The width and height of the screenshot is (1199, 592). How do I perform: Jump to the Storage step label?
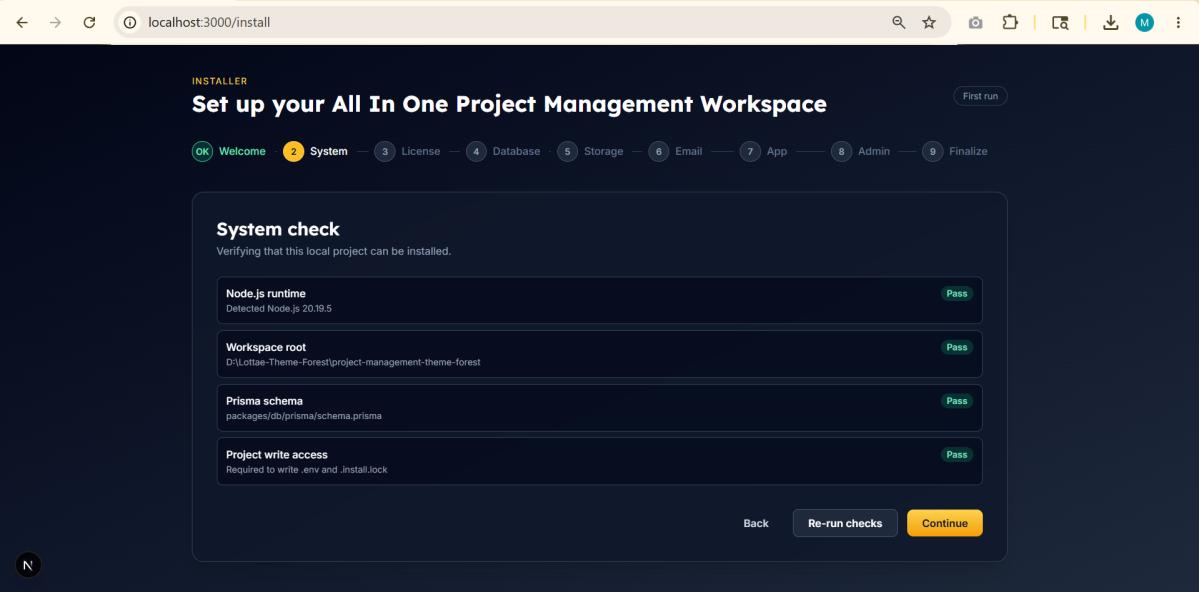[603, 151]
